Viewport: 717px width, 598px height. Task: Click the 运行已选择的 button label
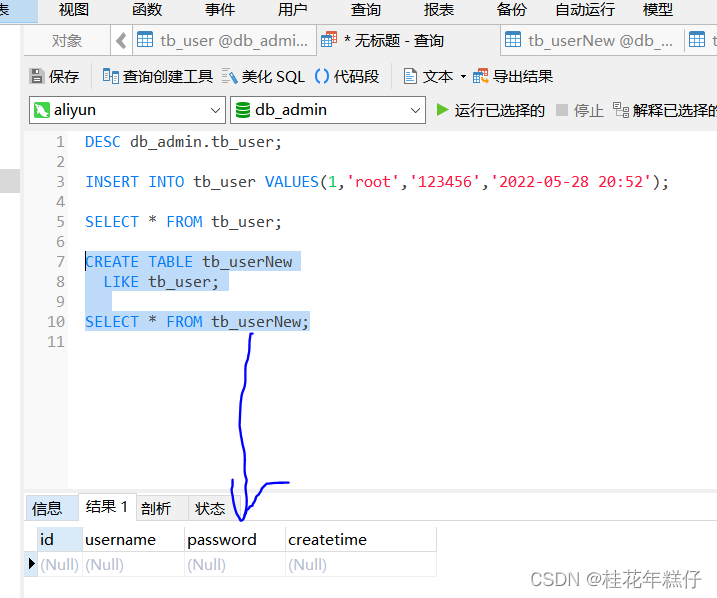pyautogui.click(x=499, y=110)
